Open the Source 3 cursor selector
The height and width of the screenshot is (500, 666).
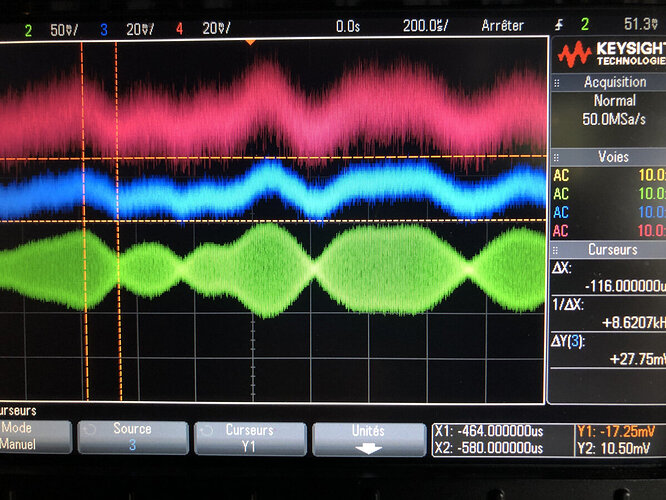[133, 437]
